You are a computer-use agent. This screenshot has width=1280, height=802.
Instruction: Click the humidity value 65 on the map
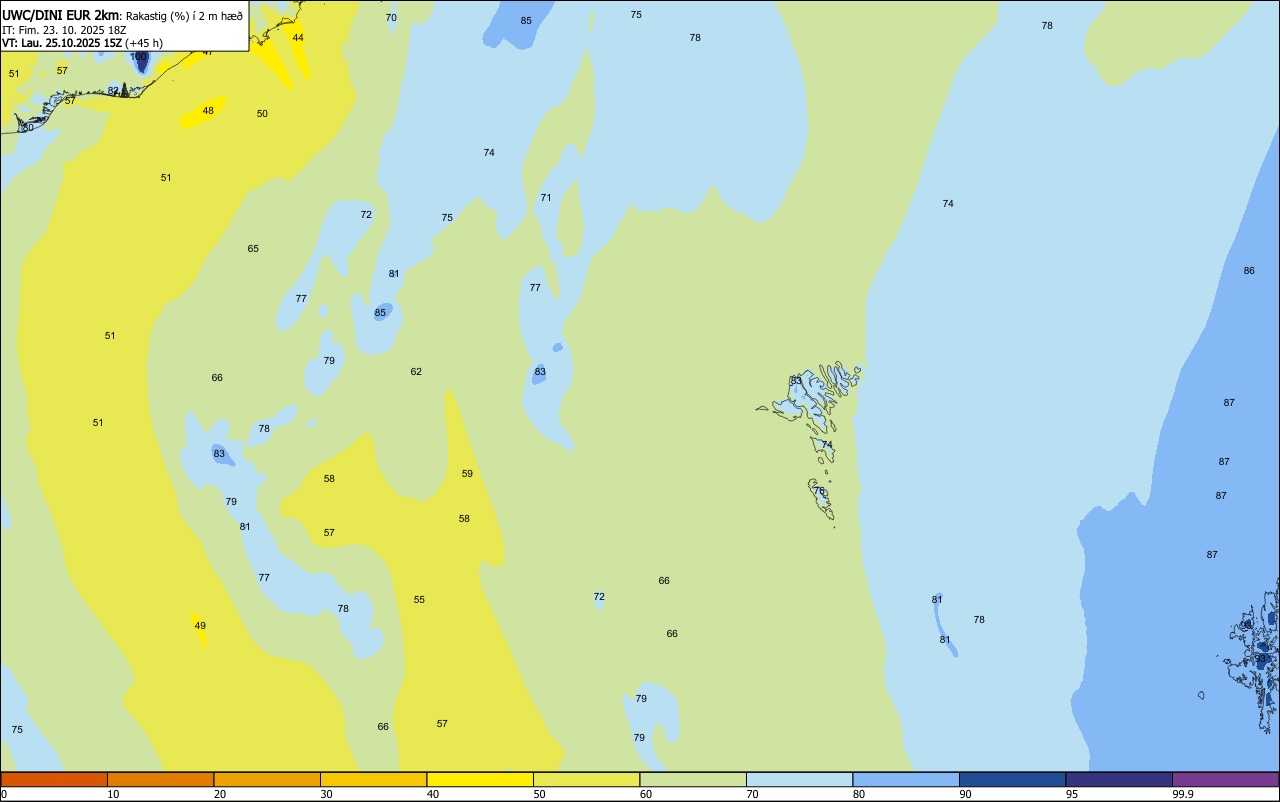pyautogui.click(x=253, y=249)
